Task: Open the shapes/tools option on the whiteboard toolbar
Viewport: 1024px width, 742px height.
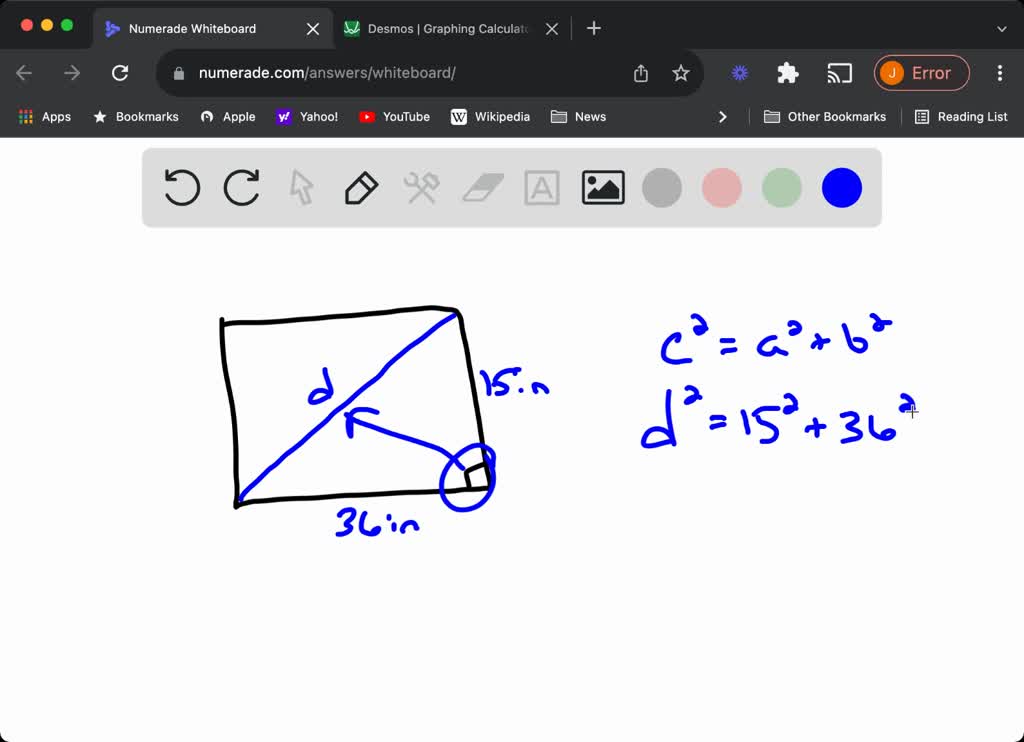Action: [421, 187]
